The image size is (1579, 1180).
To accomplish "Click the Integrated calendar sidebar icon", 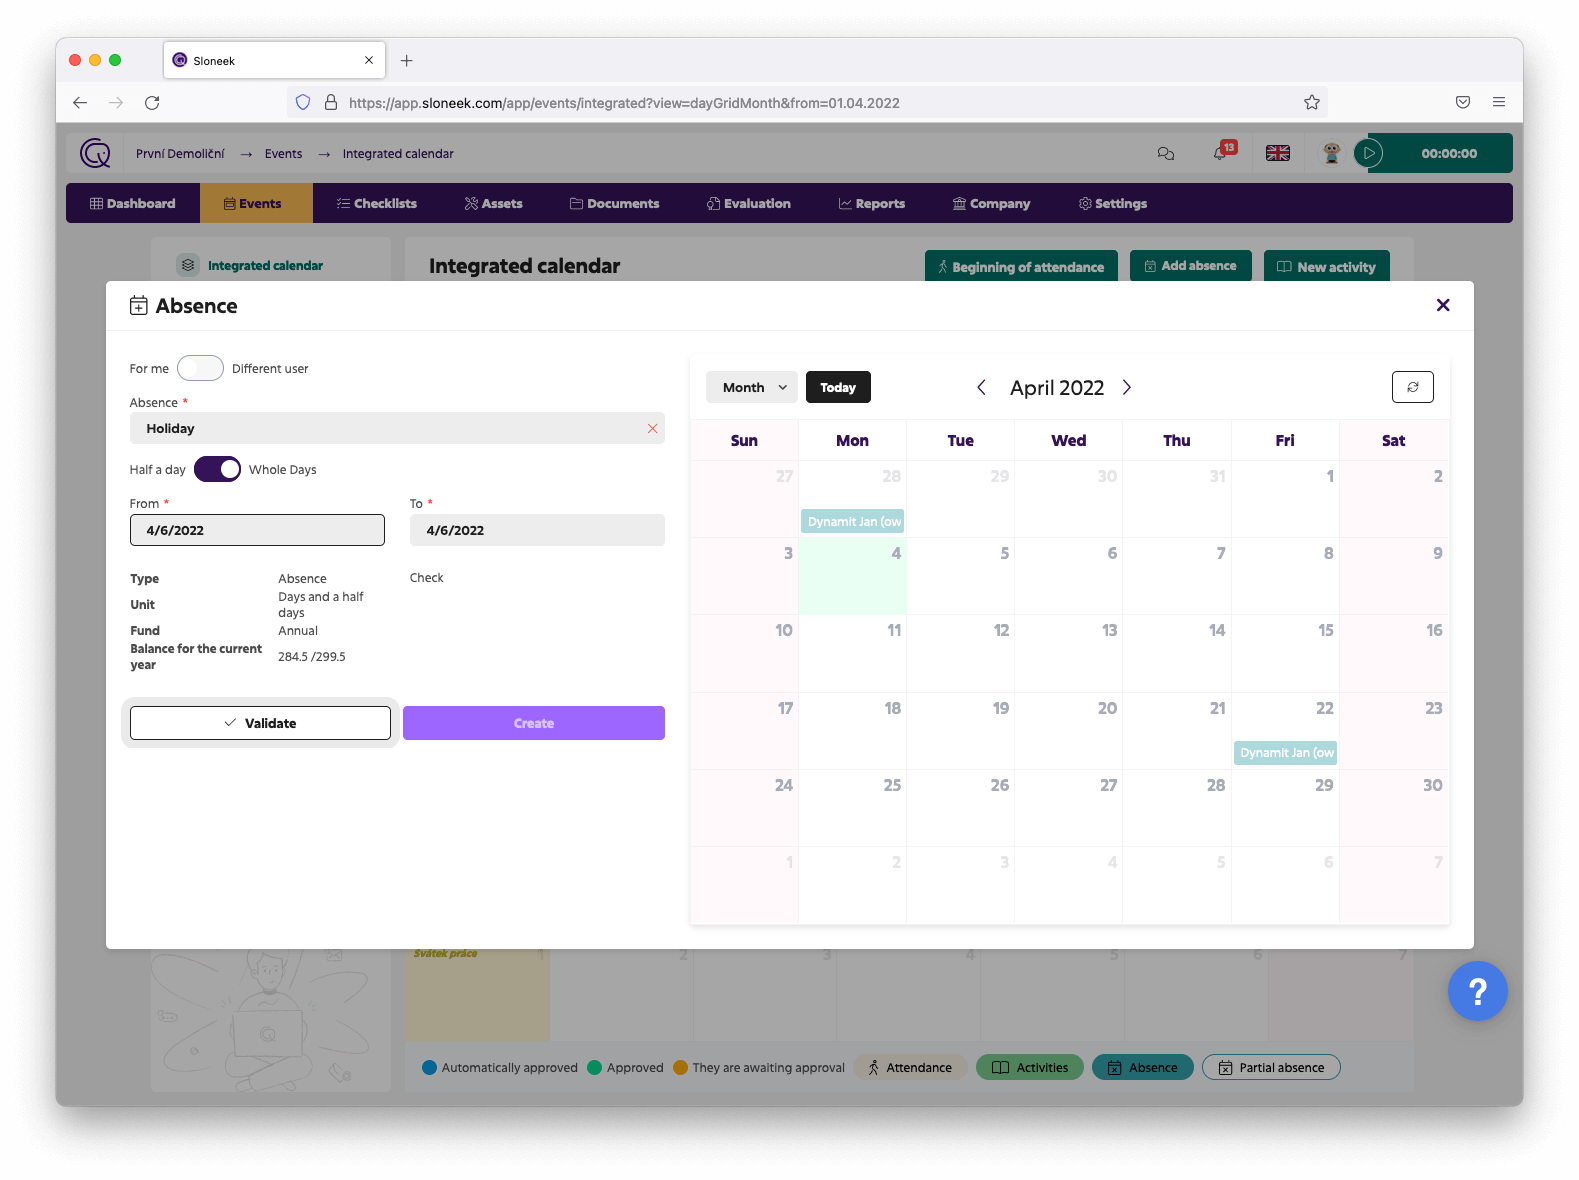I will pyautogui.click(x=188, y=265).
